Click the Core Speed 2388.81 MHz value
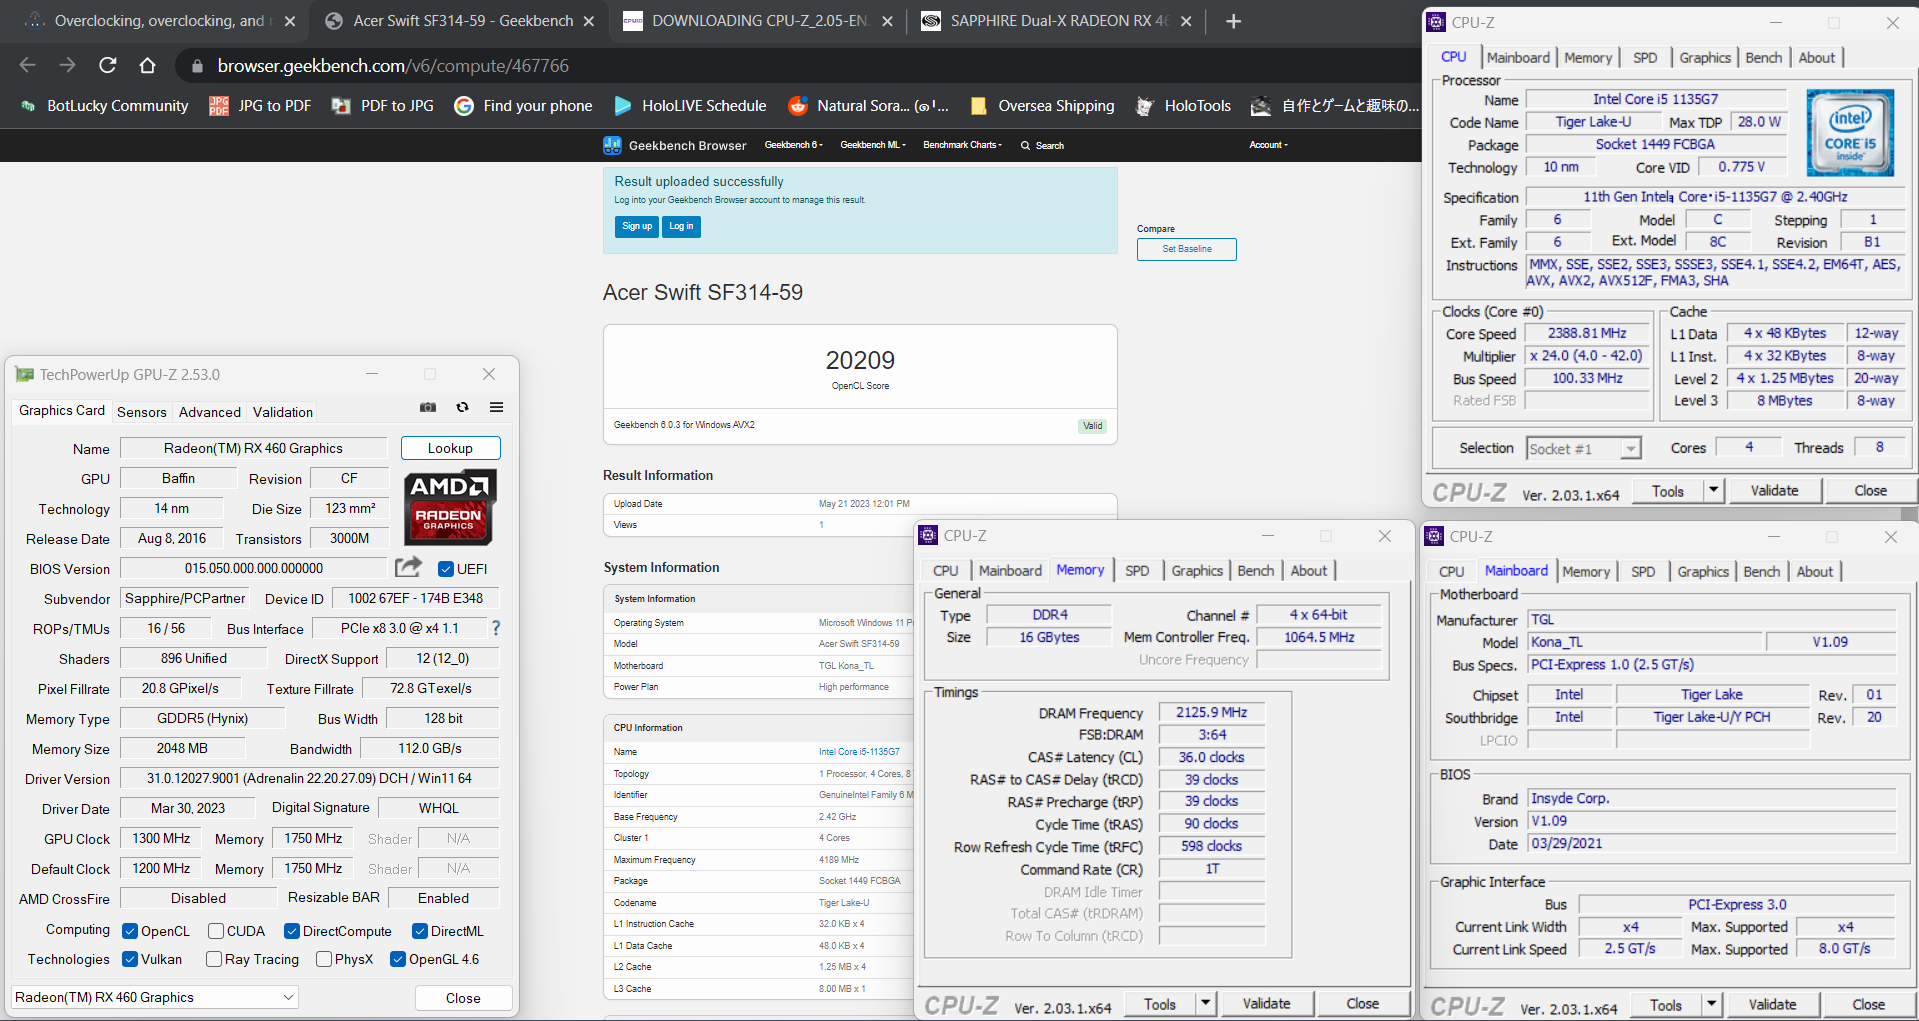Viewport: 1919px width, 1021px height. pyautogui.click(x=1587, y=333)
